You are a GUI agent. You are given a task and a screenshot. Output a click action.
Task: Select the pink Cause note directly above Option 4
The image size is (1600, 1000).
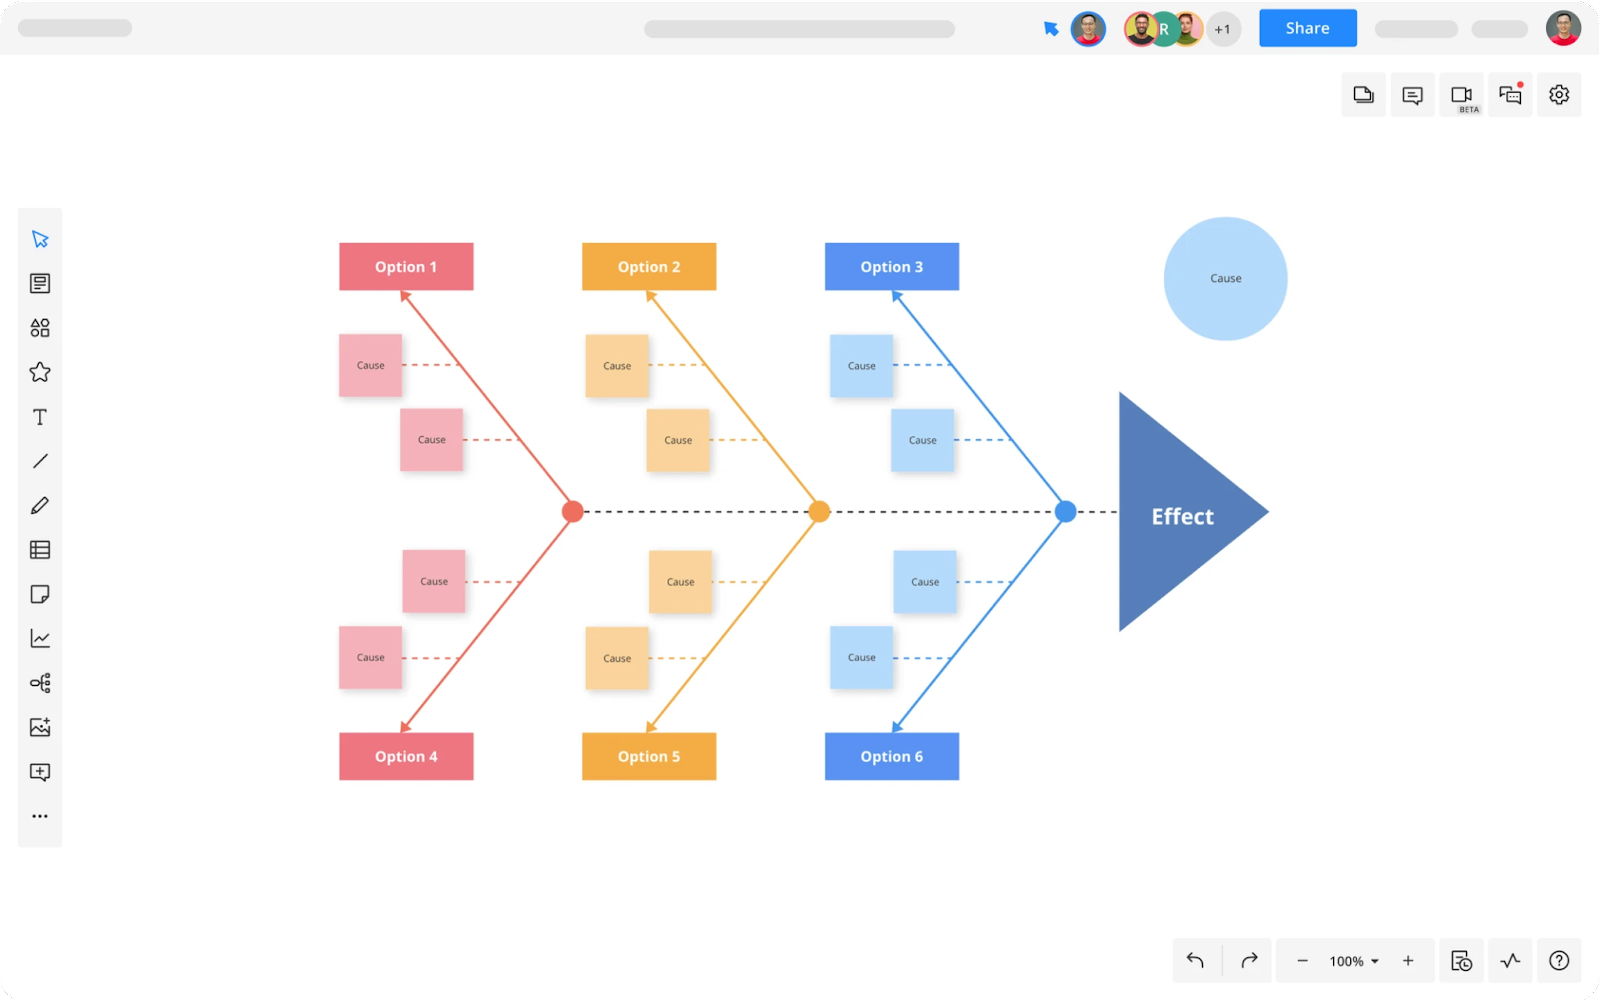pyautogui.click(x=371, y=658)
